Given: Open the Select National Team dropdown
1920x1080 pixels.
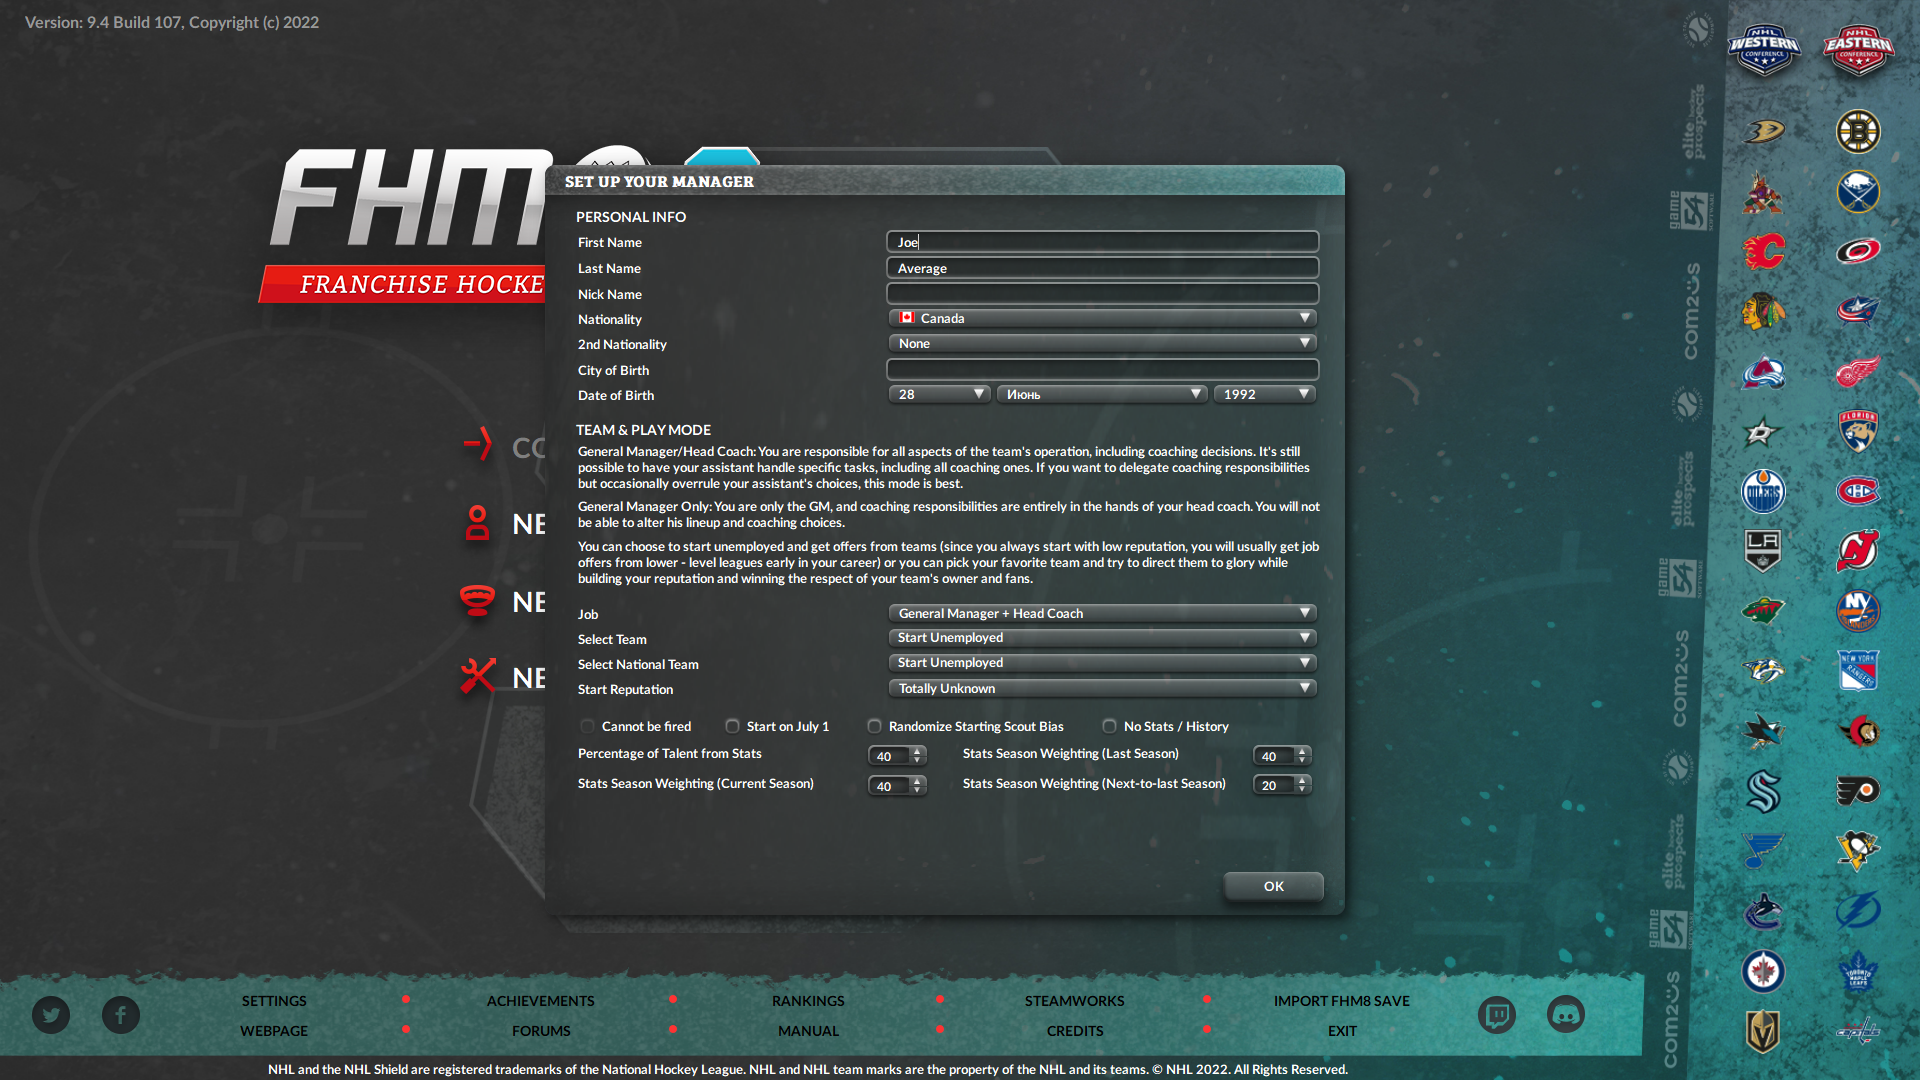Looking at the screenshot, I should (1102, 663).
